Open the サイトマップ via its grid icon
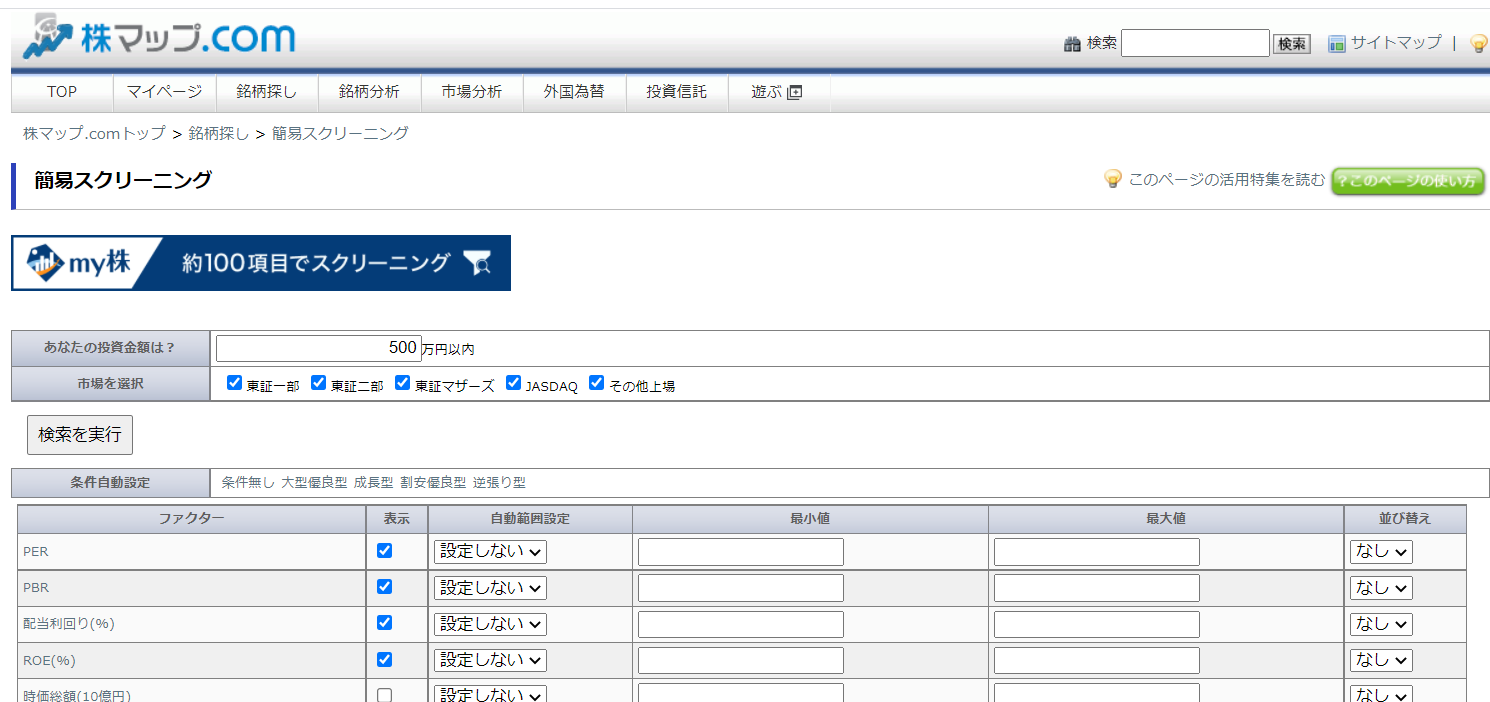 [1335, 43]
